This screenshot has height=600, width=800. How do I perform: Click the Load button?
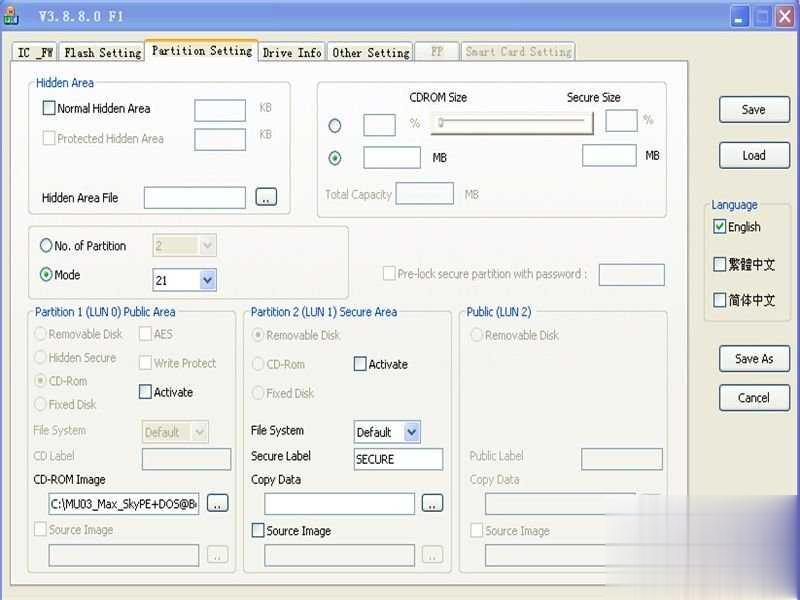pos(754,156)
